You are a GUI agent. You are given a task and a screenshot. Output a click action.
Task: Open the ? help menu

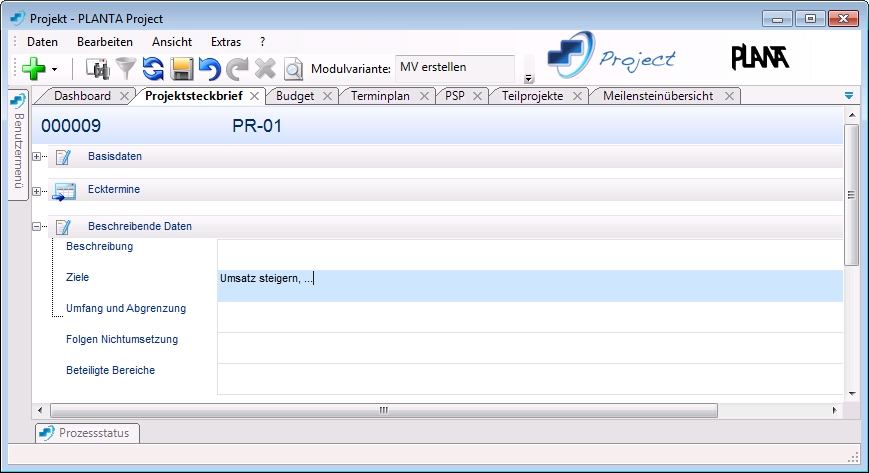[262, 42]
